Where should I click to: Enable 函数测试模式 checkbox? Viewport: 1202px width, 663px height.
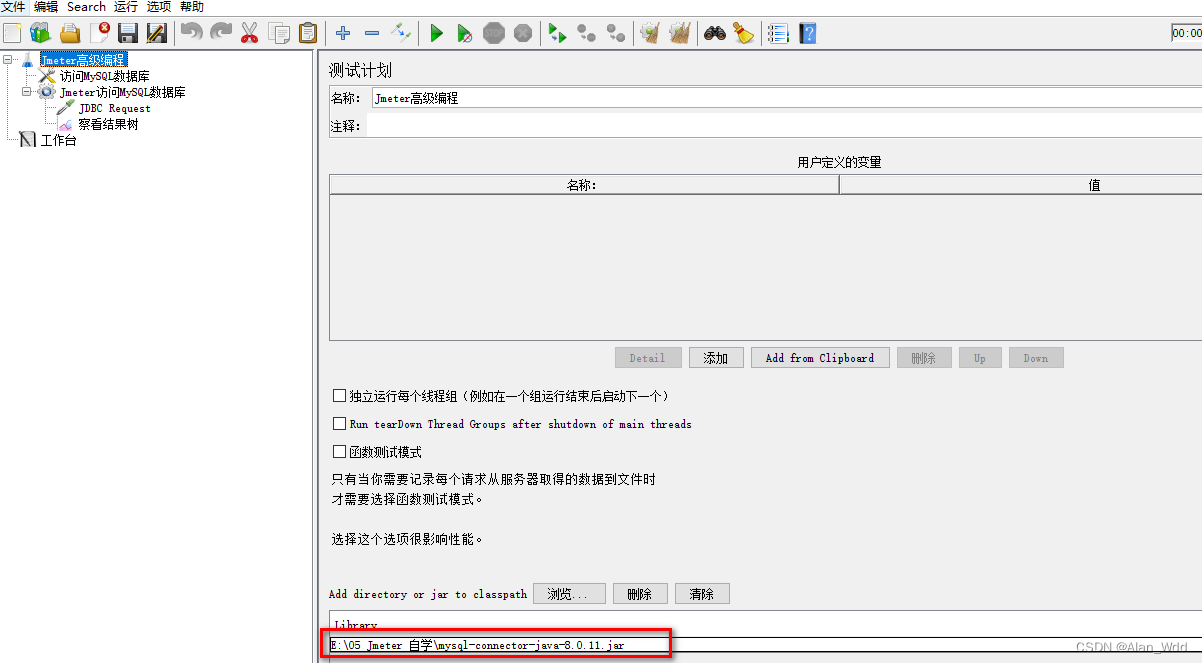(340, 449)
